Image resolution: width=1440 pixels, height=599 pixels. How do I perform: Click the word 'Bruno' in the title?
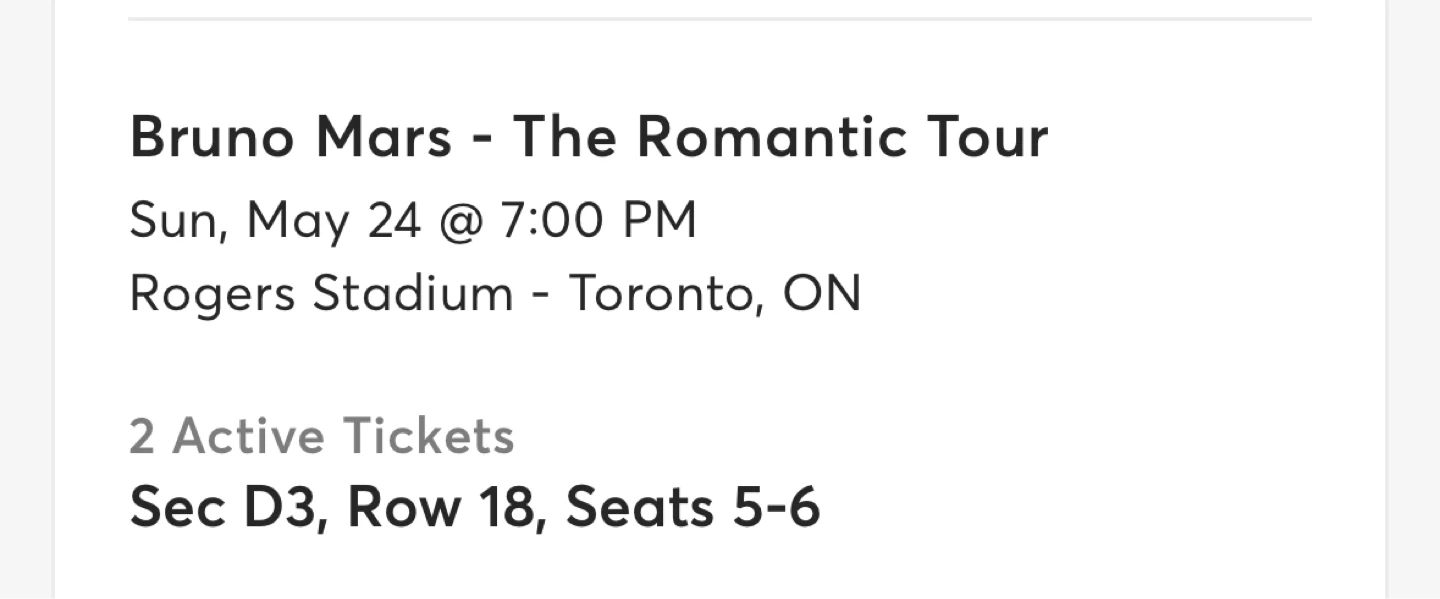[212, 137]
